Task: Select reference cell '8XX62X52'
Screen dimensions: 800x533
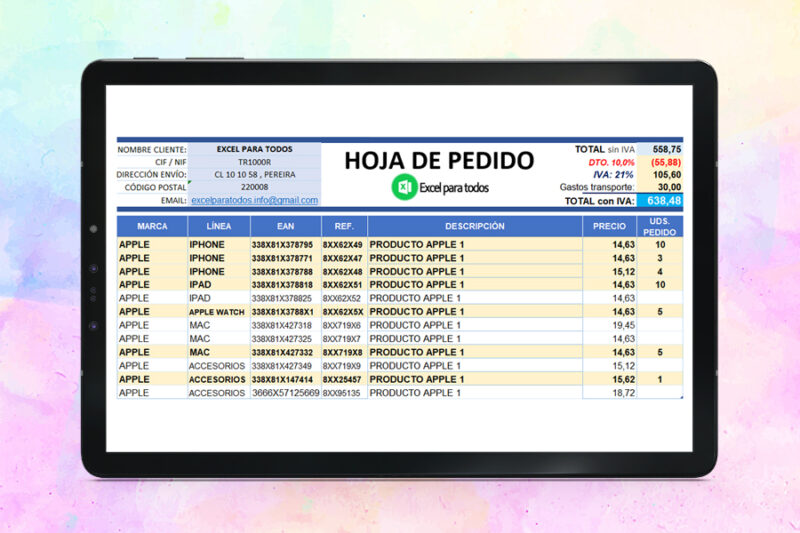Action: pos(344,298)
